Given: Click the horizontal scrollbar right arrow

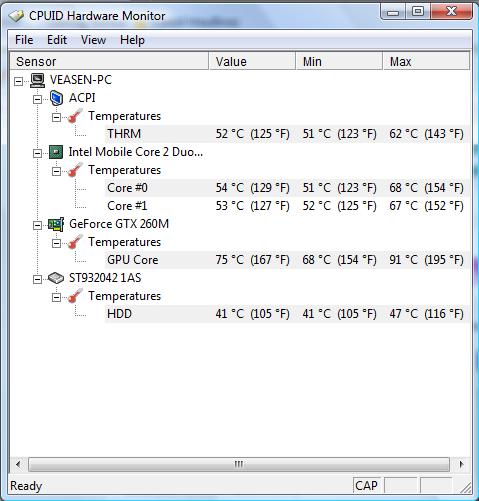Looking at the screenshot, I should pyautogui.click(x=461, y=464).
